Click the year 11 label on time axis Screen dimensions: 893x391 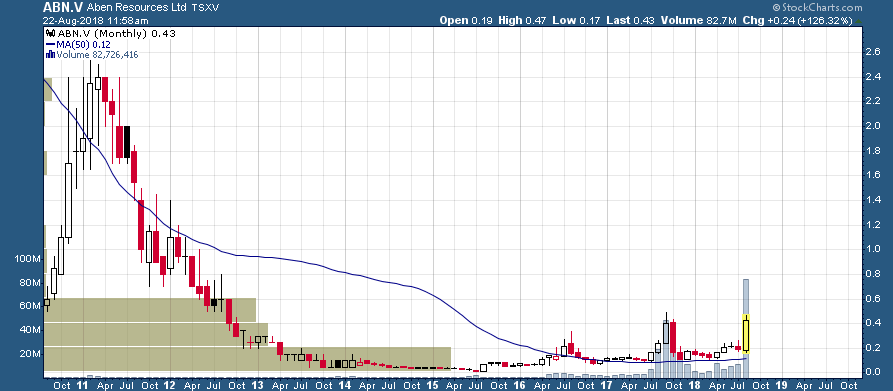[83, 385]
